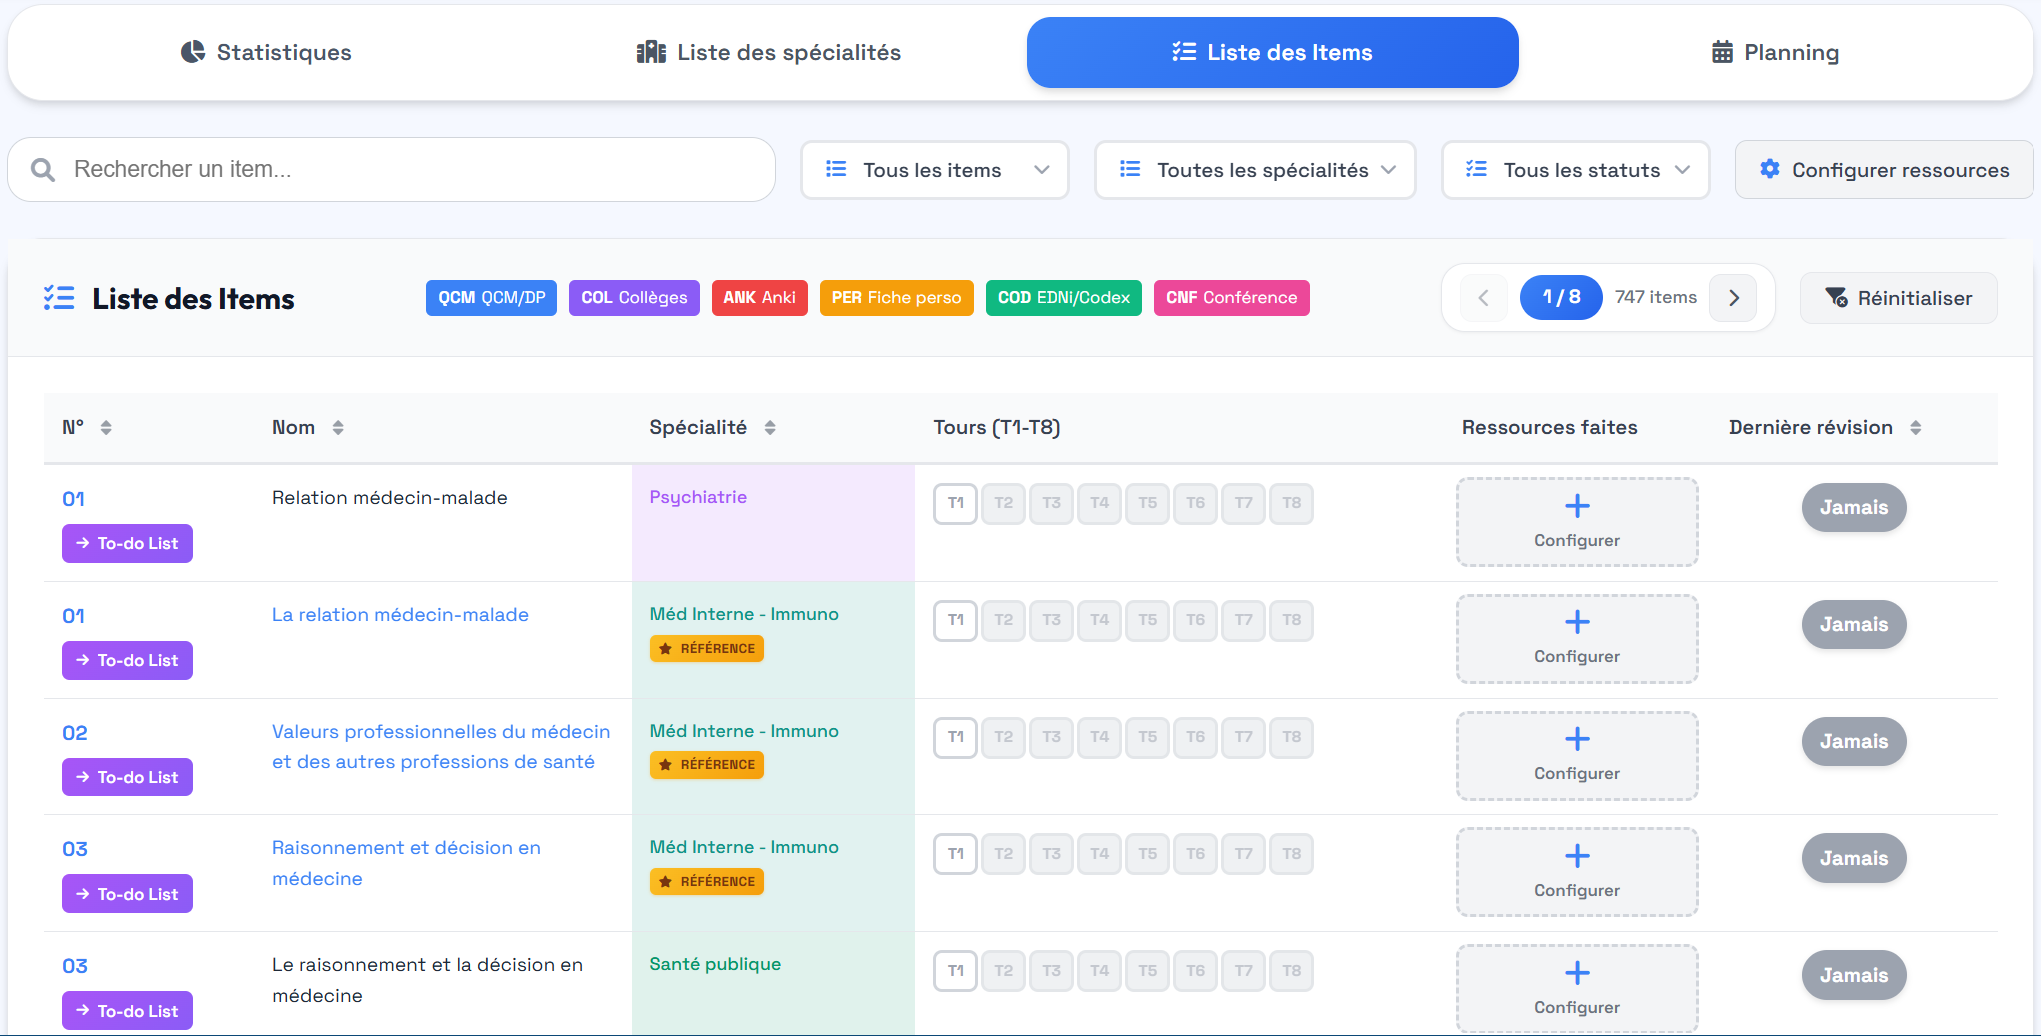Click the sort arrows next to N° column
This screenshot has height=1036, width=2041.
tap(106, 428)
